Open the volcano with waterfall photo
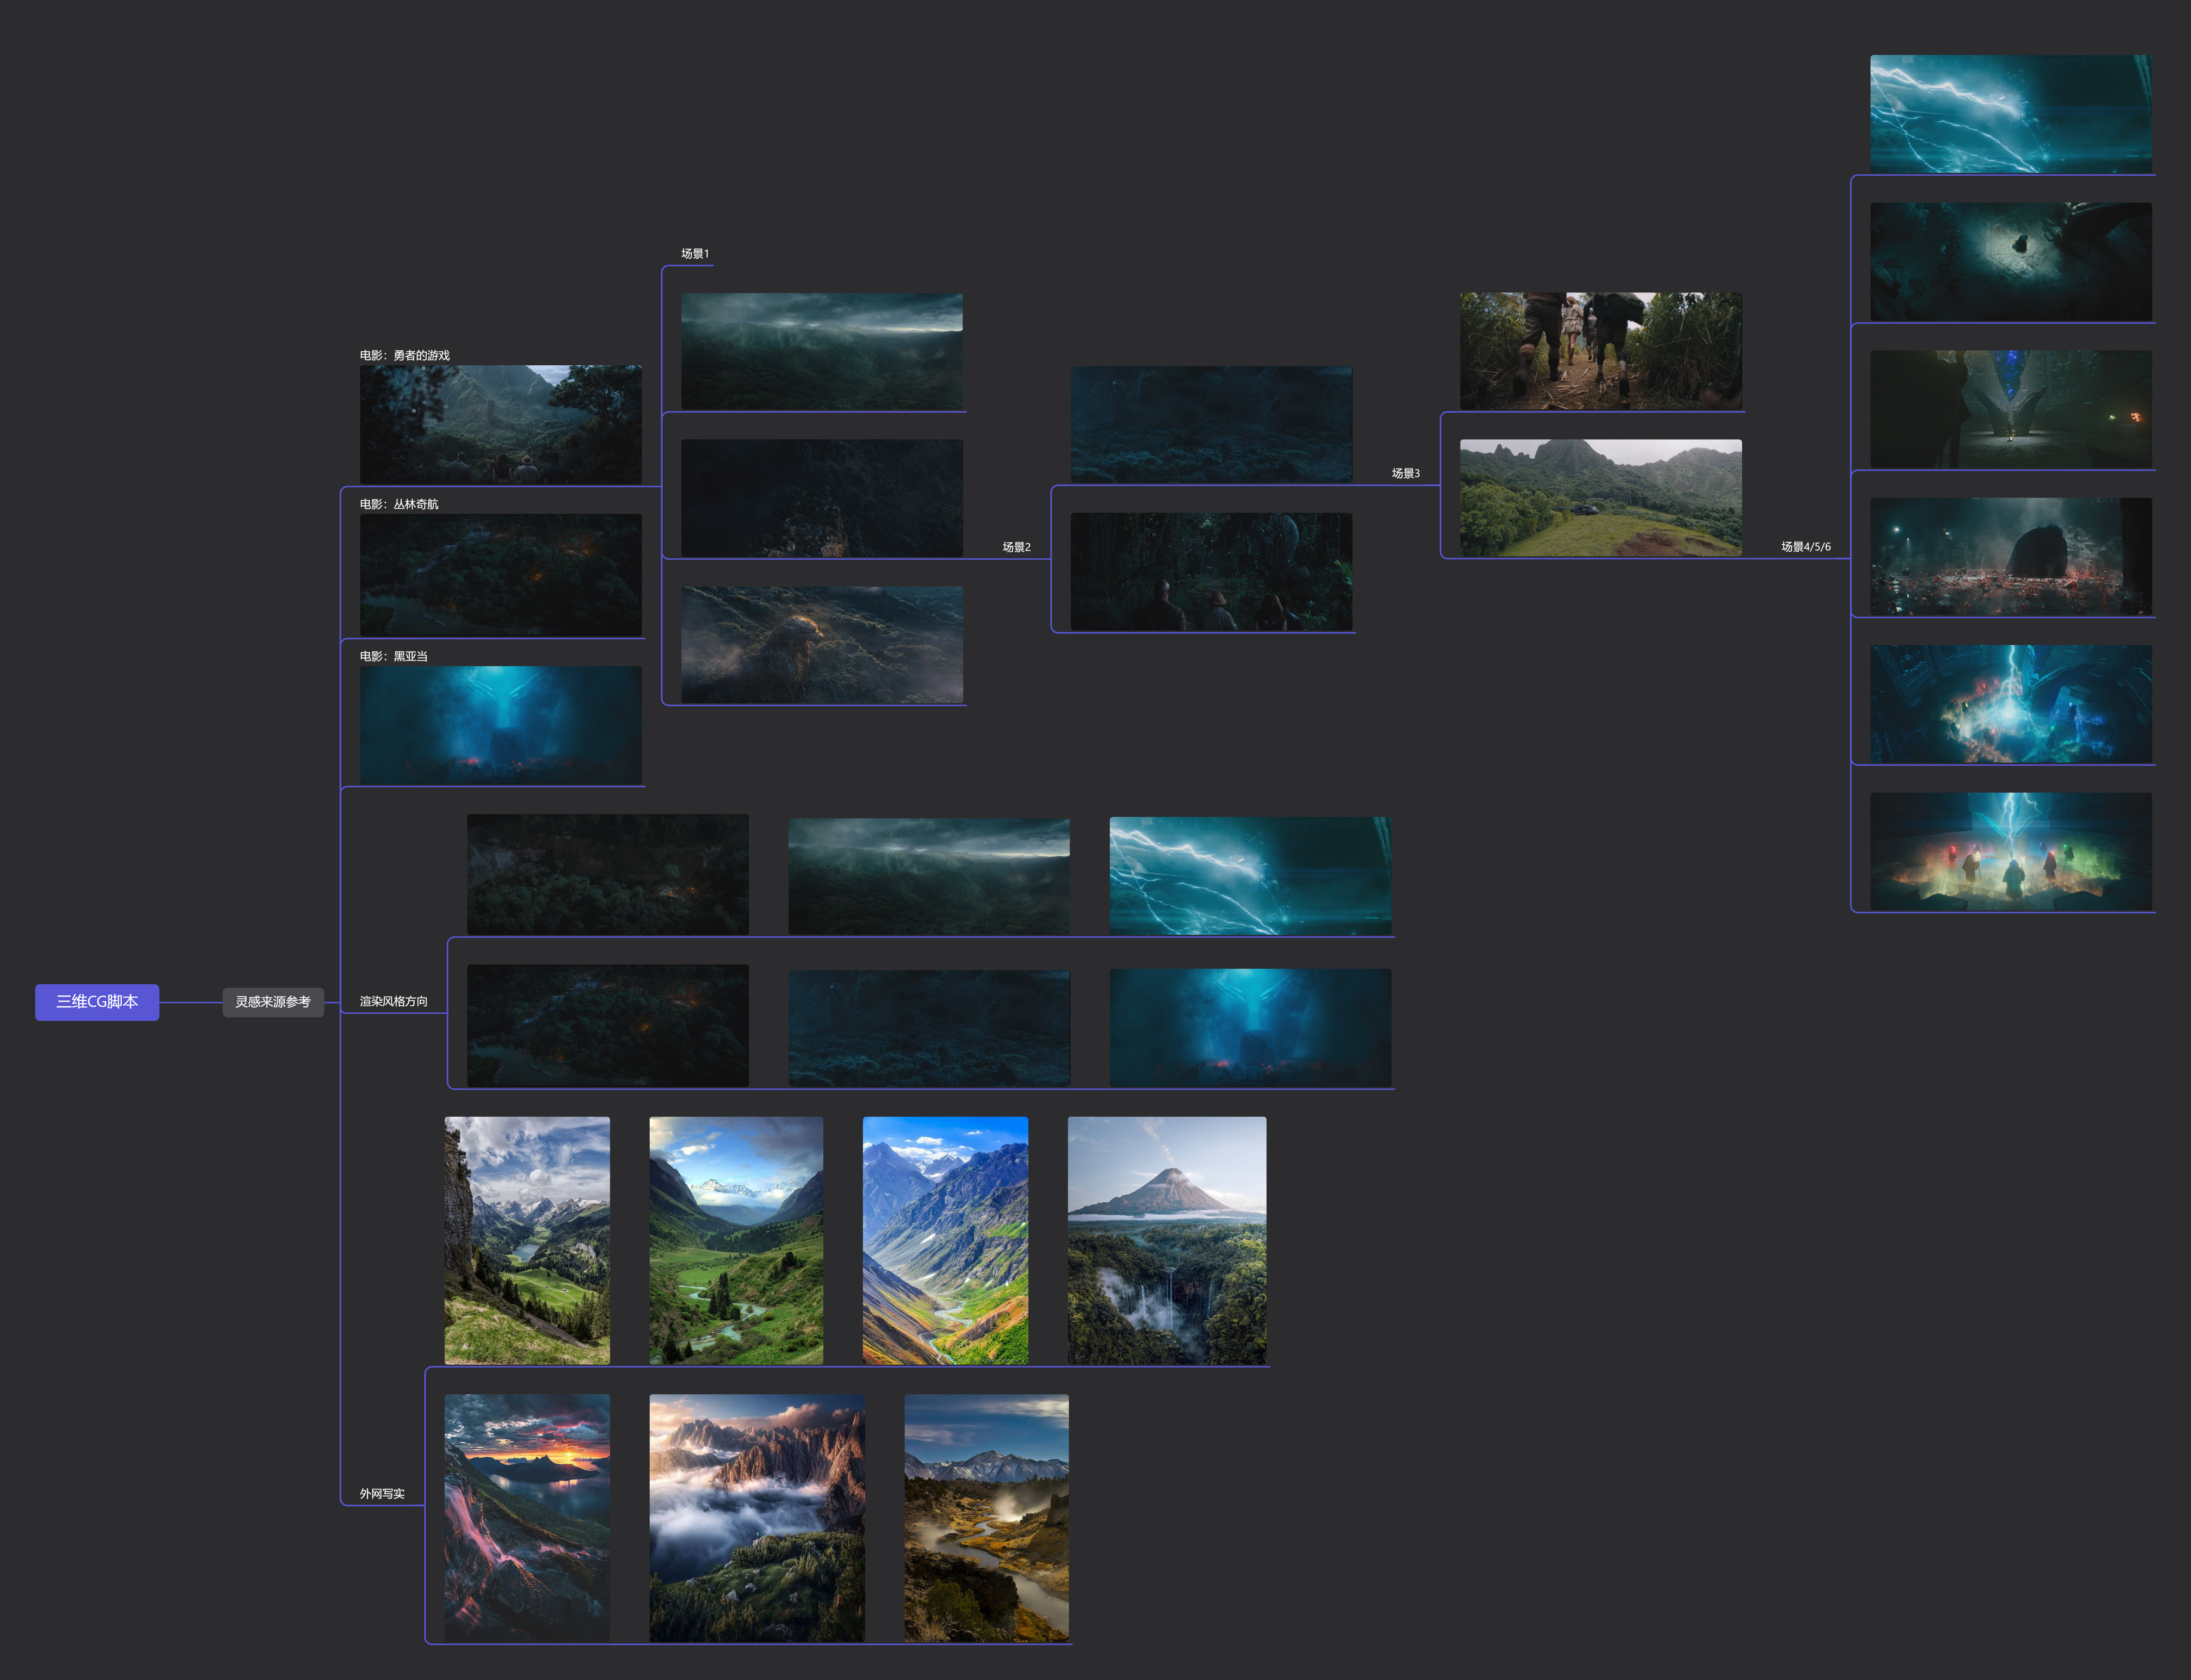The height and width of the screenshot is (1680, 2191). click(1166, 1240)
